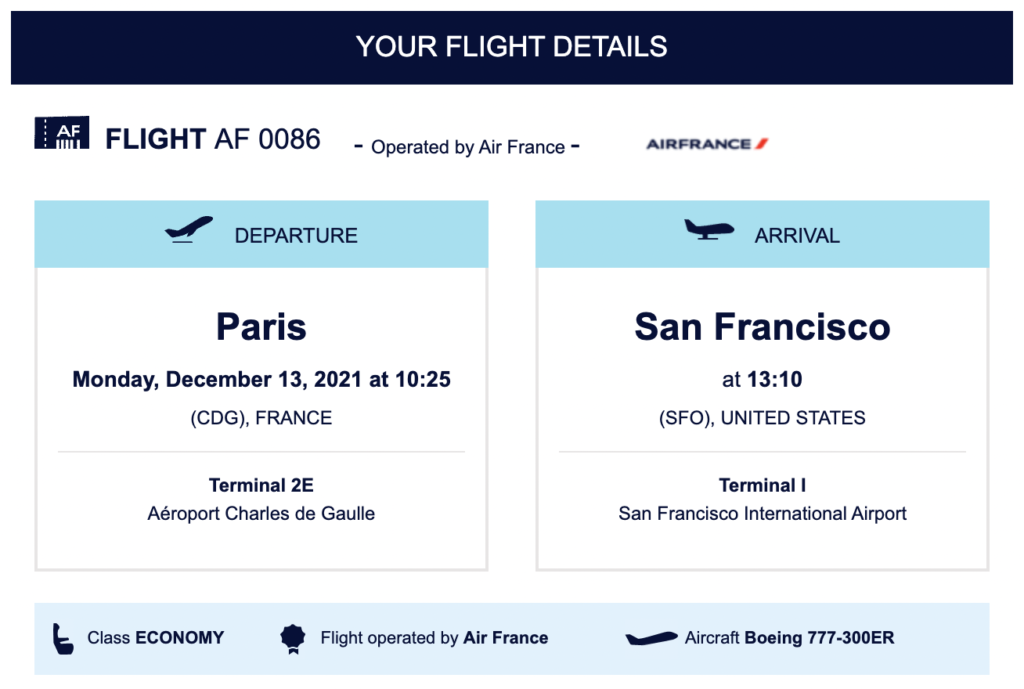Viewport: 1024px width, 689px height.
Task: Click the Class ECONOMY label
Action: tap(155, 637)
